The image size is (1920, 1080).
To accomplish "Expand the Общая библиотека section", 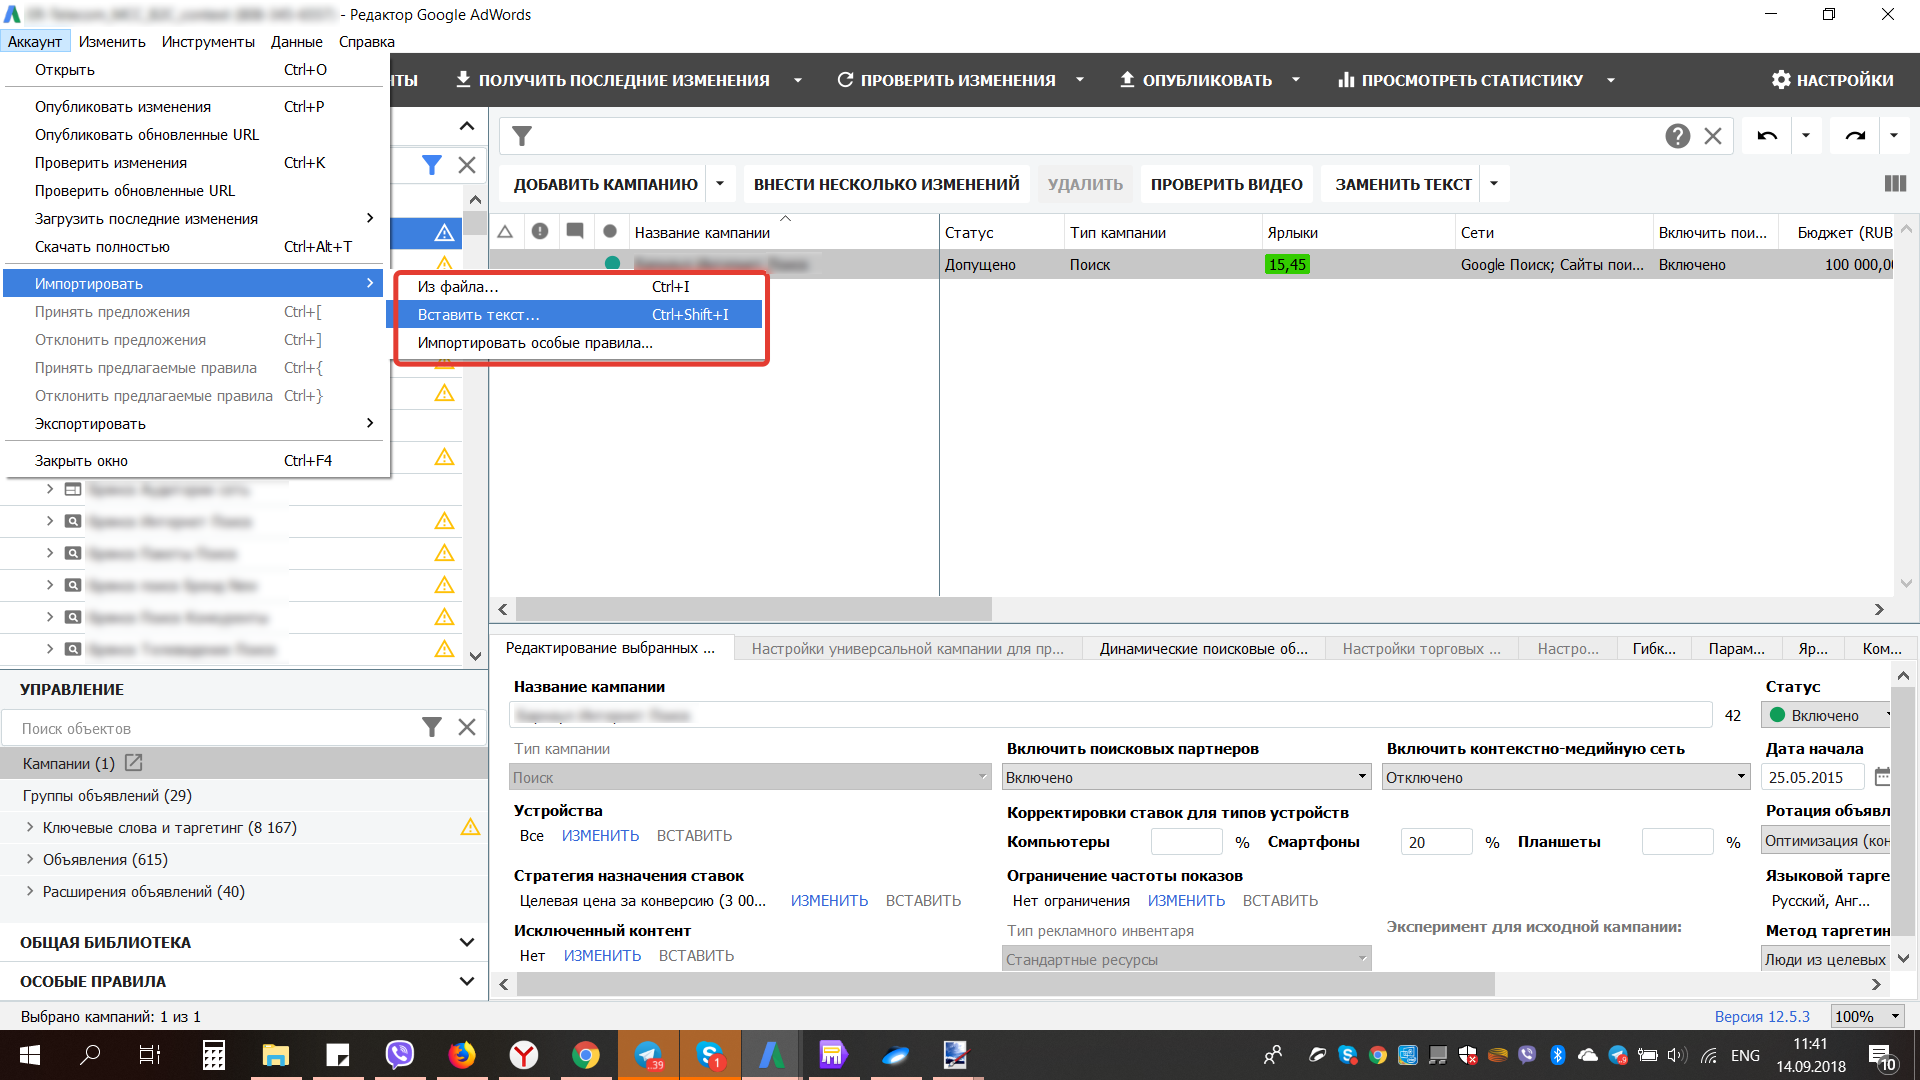I will pos(466,942).
